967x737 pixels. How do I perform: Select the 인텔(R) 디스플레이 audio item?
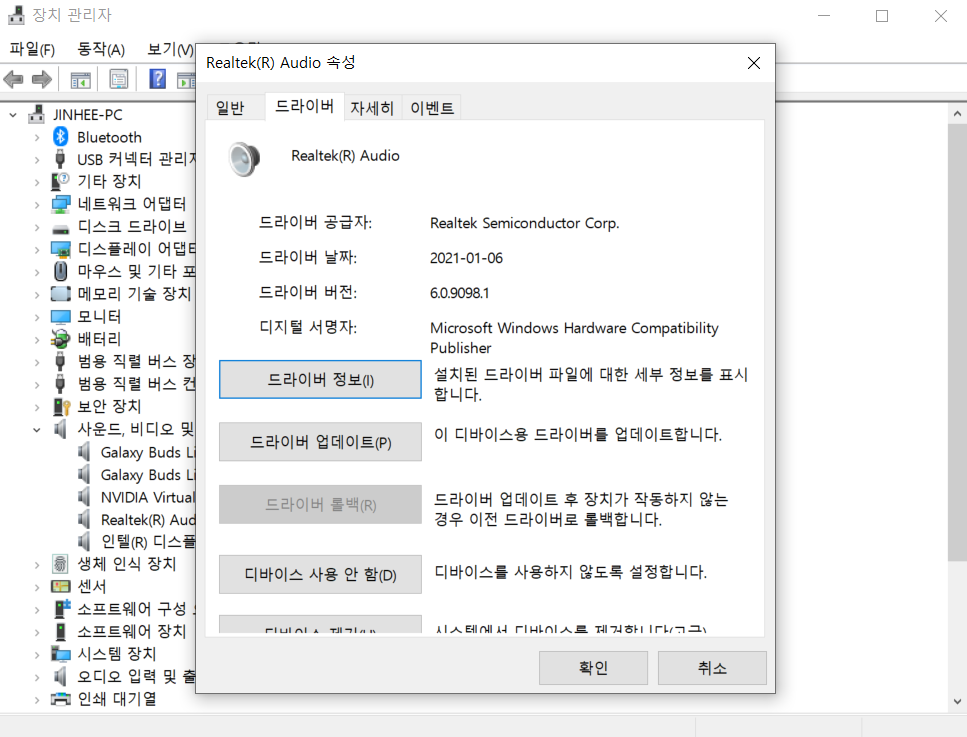pos(148,541)
